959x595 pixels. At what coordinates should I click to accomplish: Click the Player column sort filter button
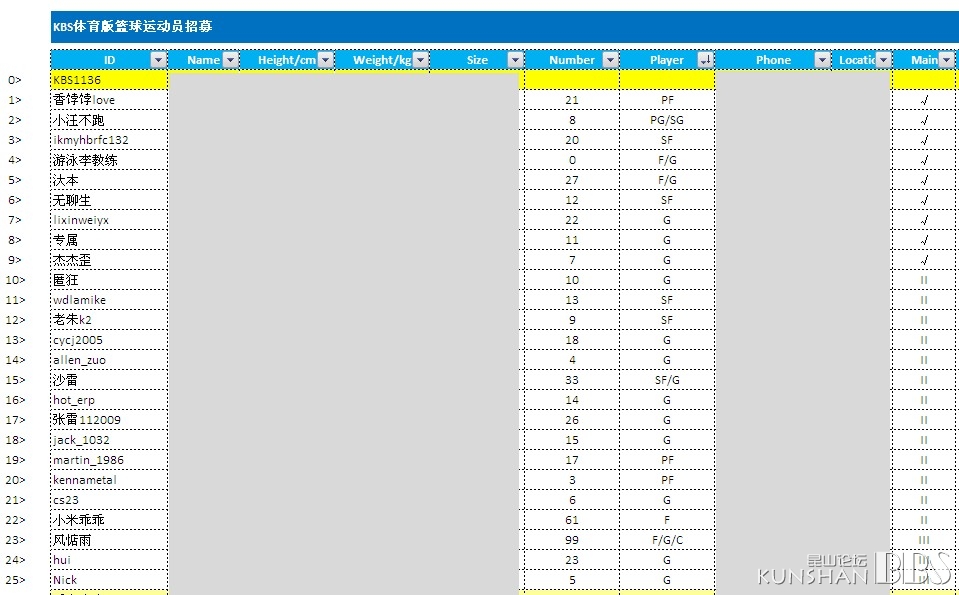click(705, 60)
